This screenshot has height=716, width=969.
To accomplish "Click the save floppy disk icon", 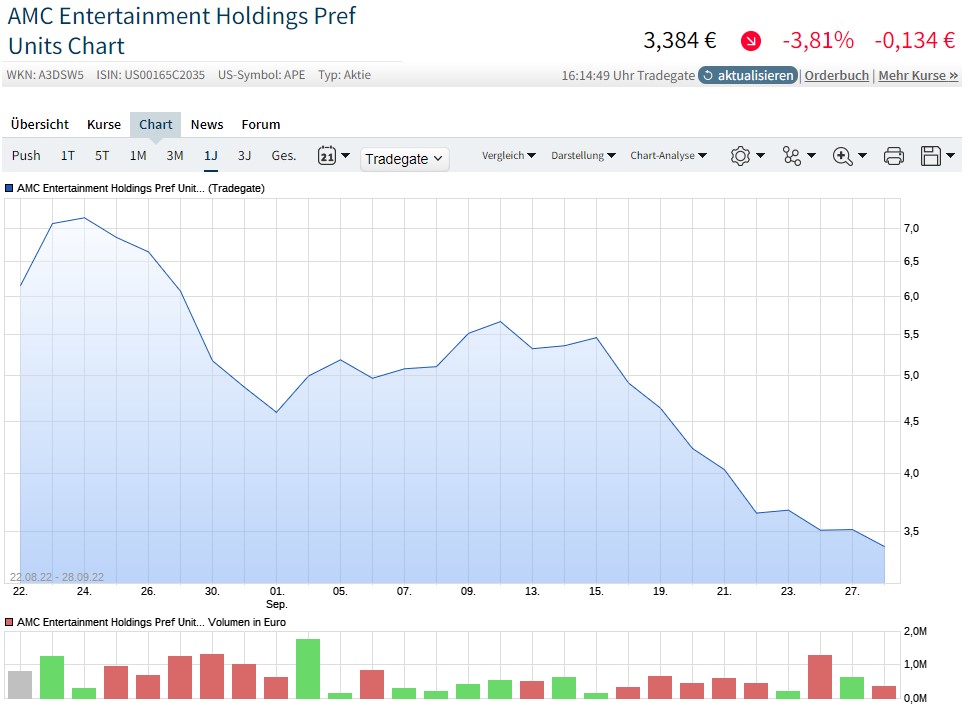I will click(931, 156).
